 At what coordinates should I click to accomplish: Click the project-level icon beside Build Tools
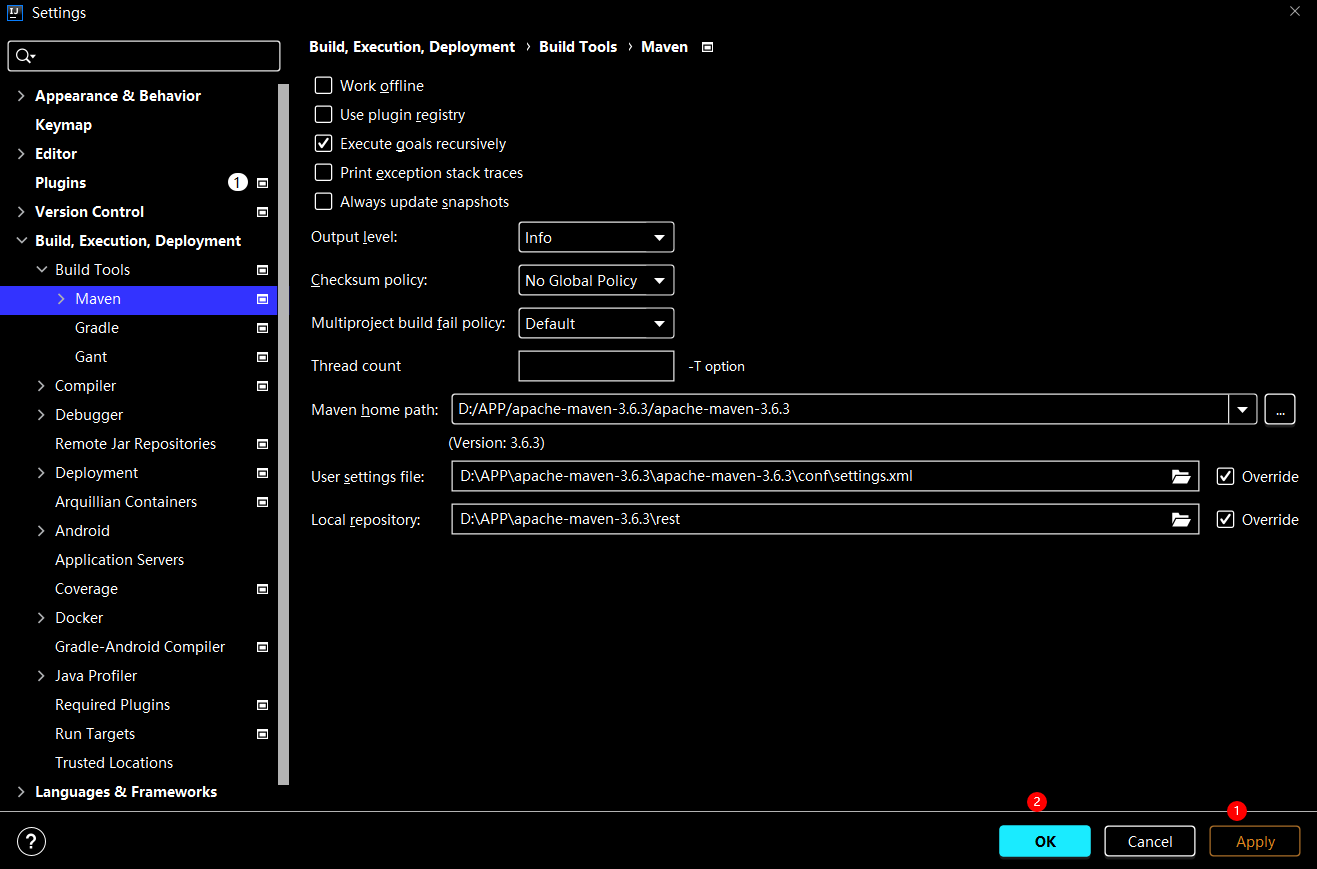pos(263,270)
